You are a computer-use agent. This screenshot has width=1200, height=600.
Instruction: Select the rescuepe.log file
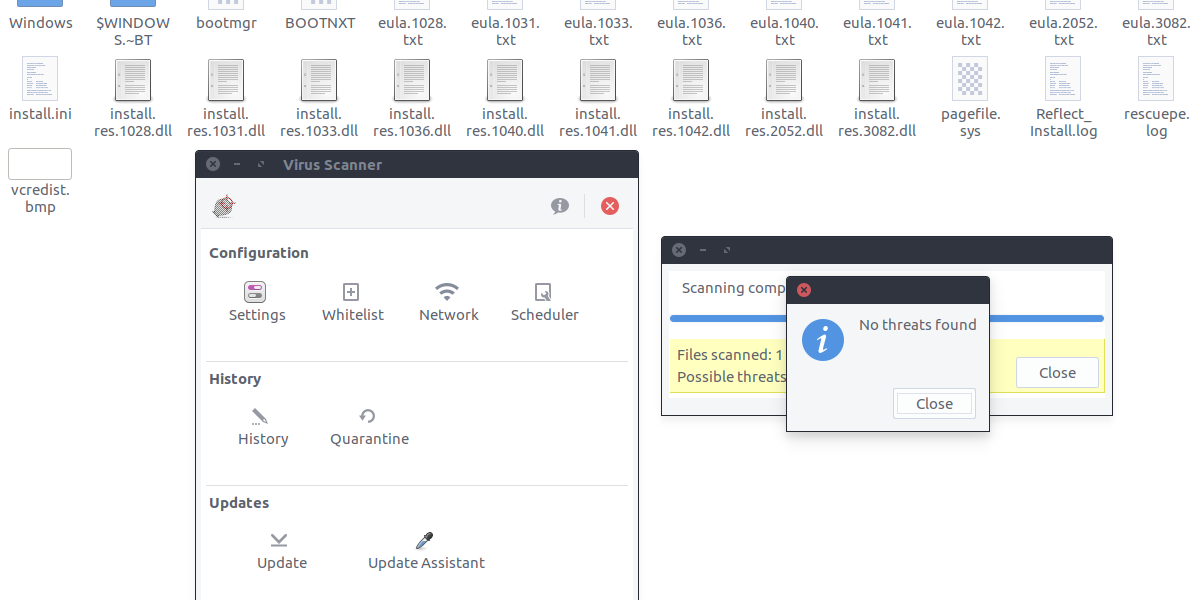click(x=1156, y=98)
